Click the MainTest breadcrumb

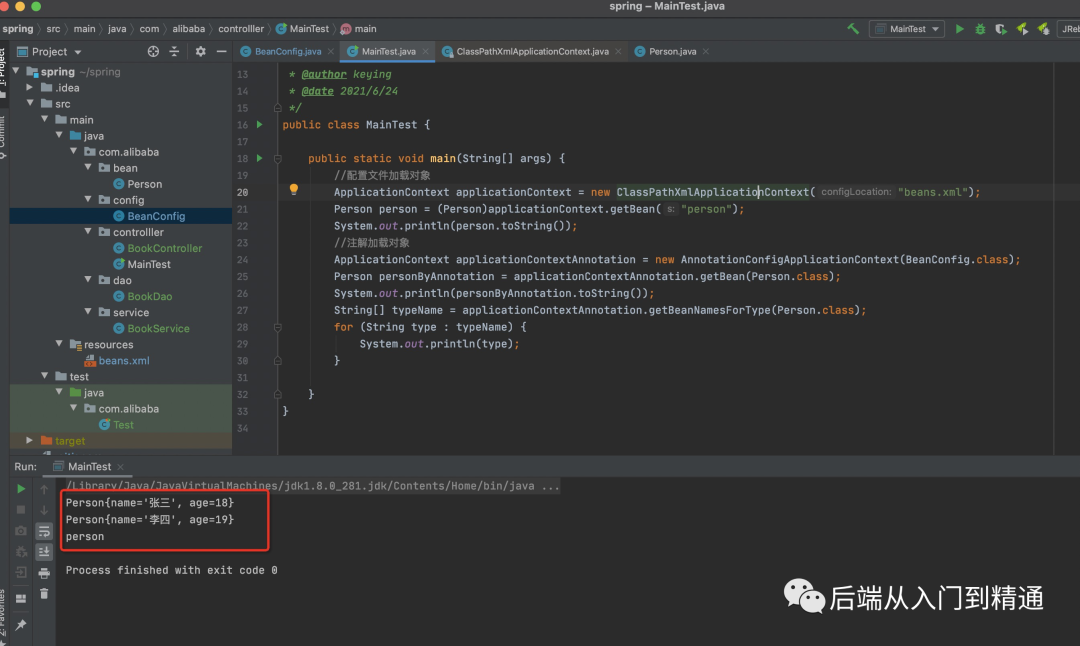pos(302,29)
